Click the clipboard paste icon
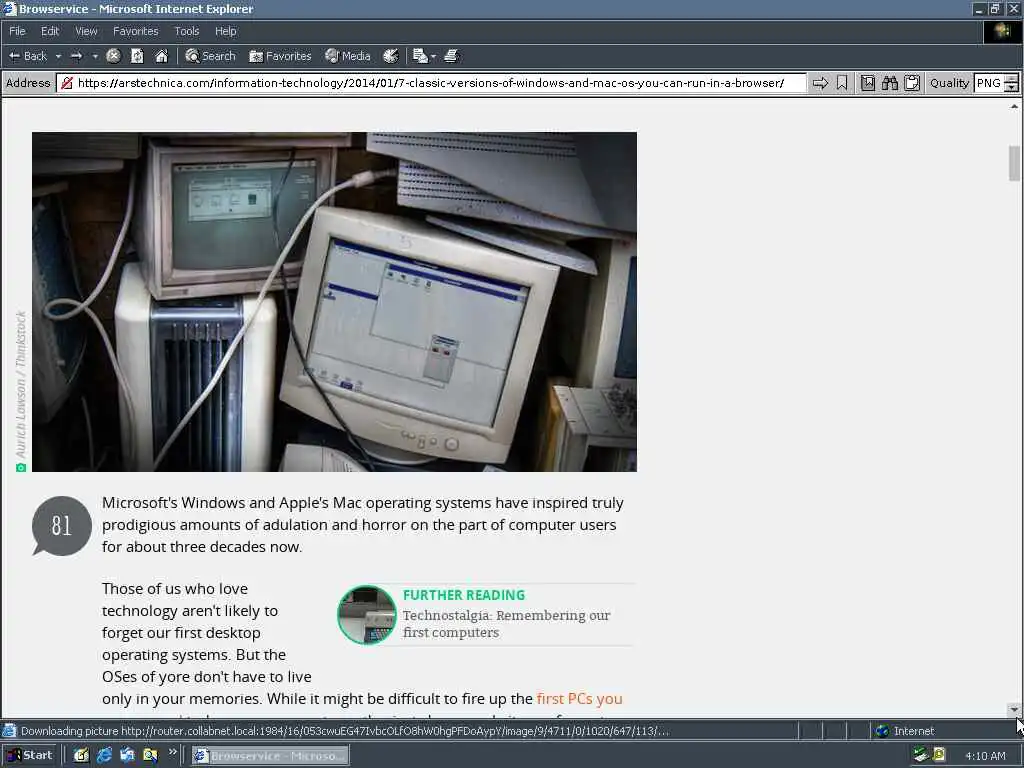This screenshot has height=768, width=1024. pyautogui.click(x=912, y=83)
